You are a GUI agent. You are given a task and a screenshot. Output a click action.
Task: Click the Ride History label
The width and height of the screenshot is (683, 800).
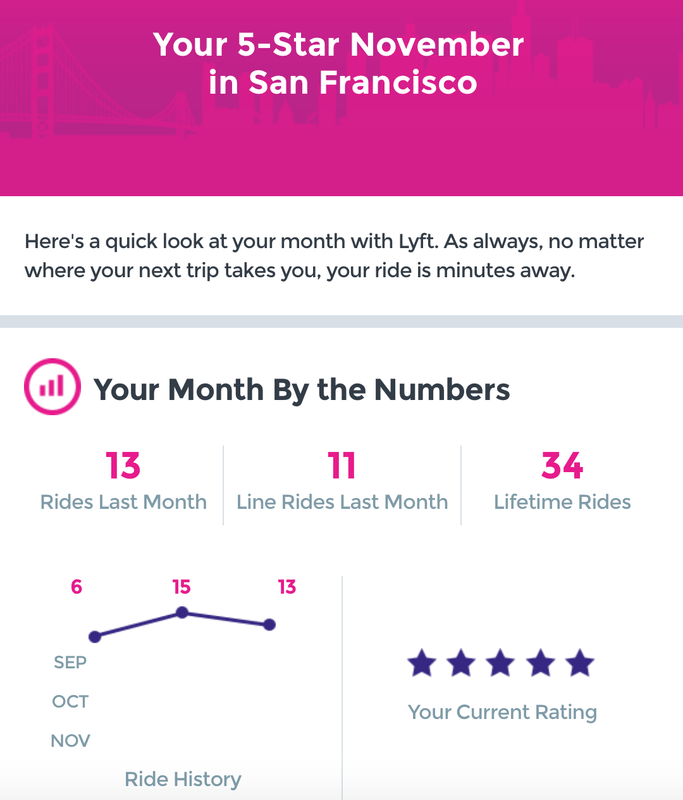183,779
